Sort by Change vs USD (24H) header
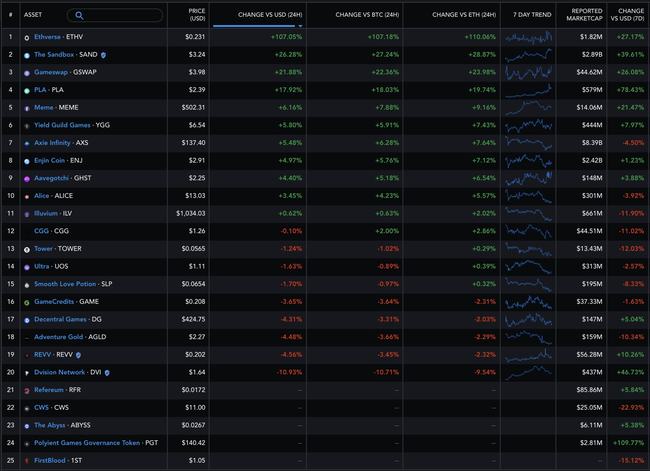The image size is (650, 471). [x=270, y=15]
